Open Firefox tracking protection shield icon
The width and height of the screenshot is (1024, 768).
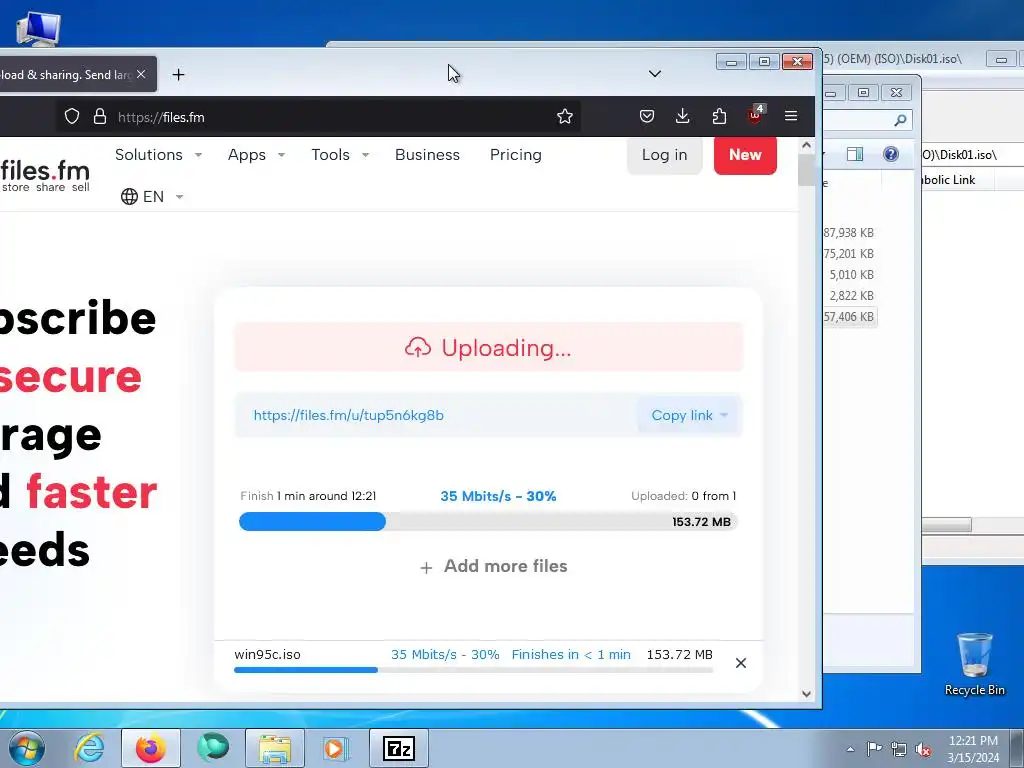[72, 117]
